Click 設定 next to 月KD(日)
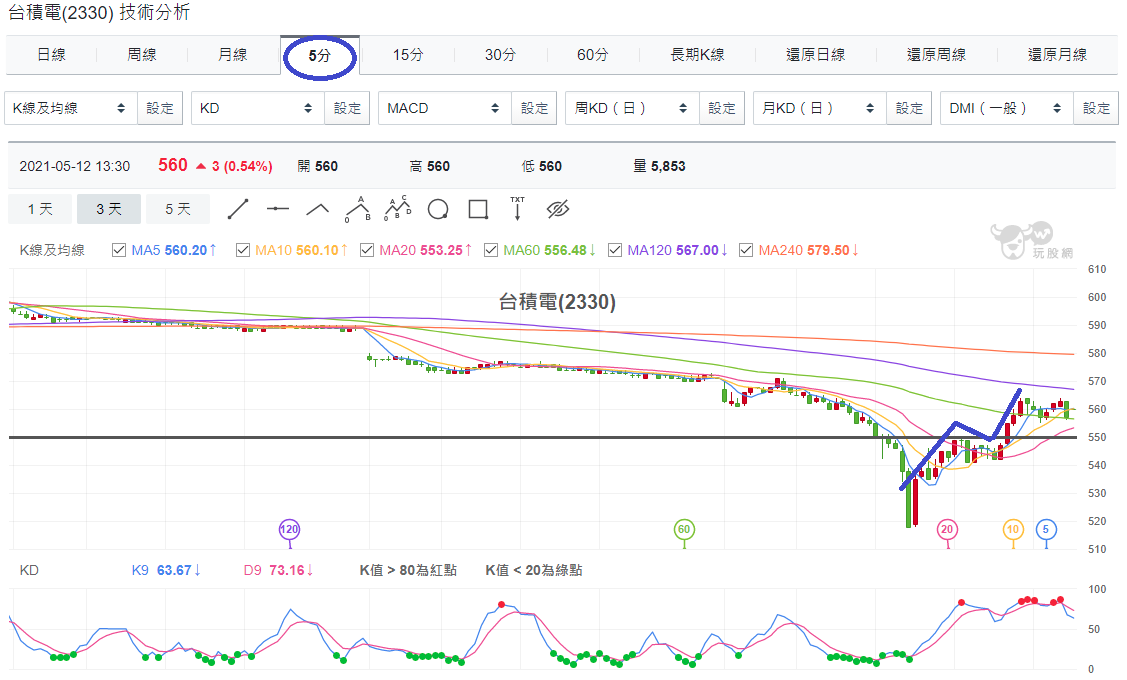The image size is (1127, 680). point(909,109)
